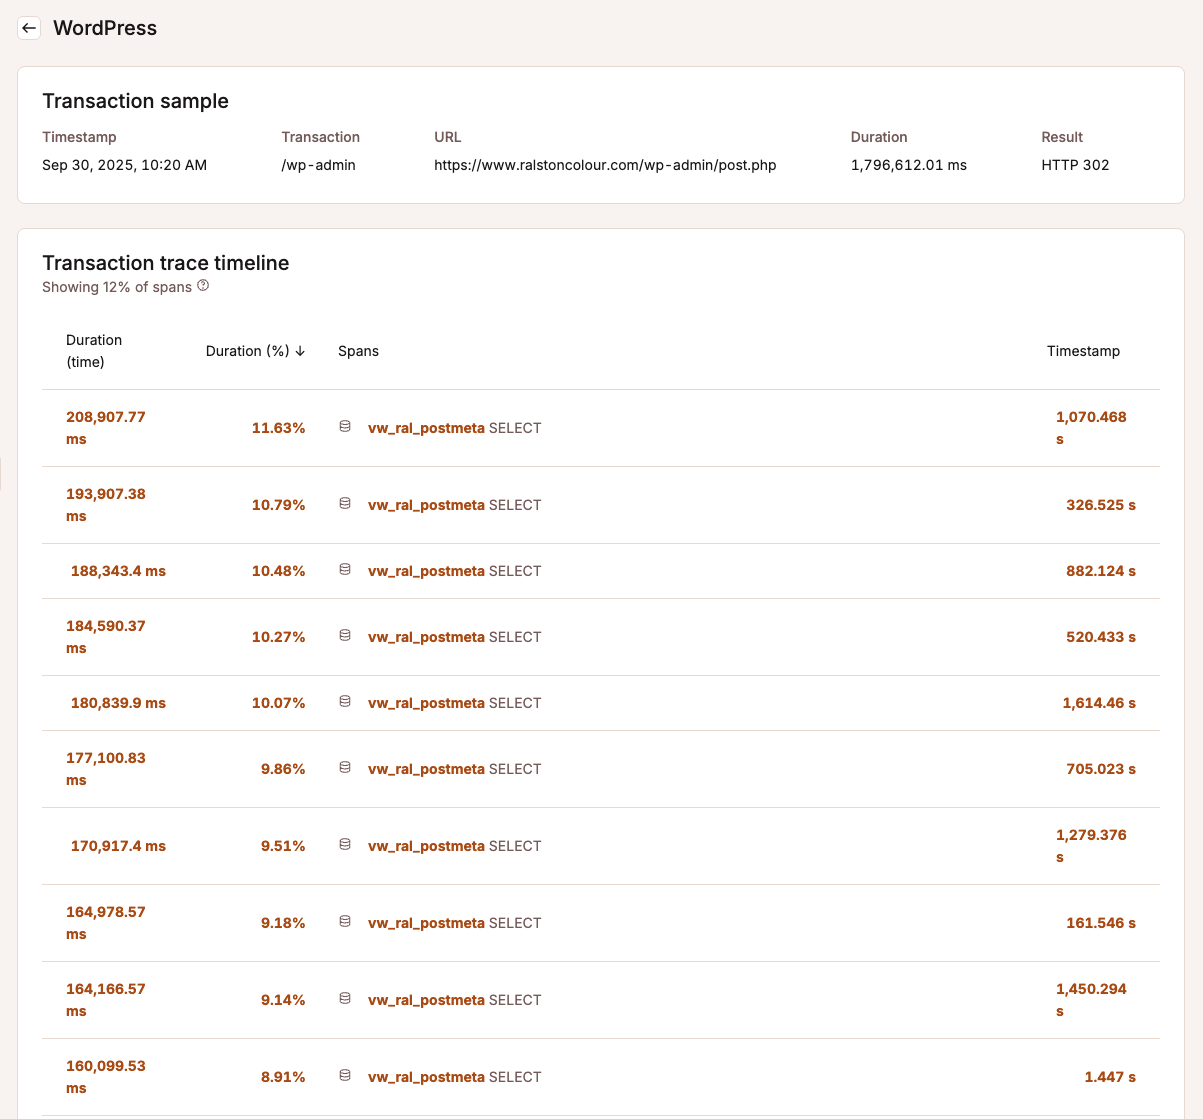This screenshot has width=1203, height=1119.
Task: Click the transaction URL for post.php
Action: (x=605, y=165)
